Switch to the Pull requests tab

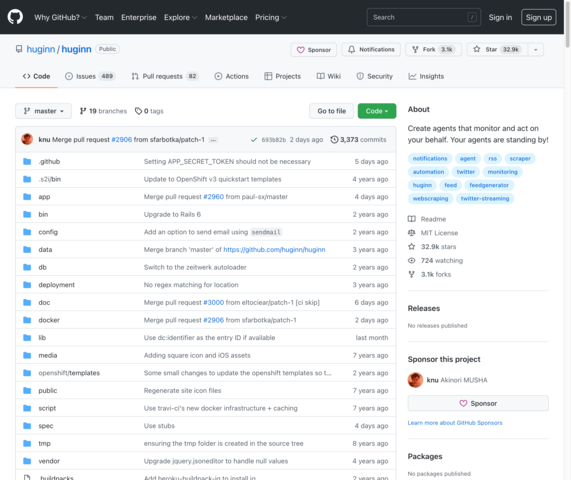[x=165, y=76]
